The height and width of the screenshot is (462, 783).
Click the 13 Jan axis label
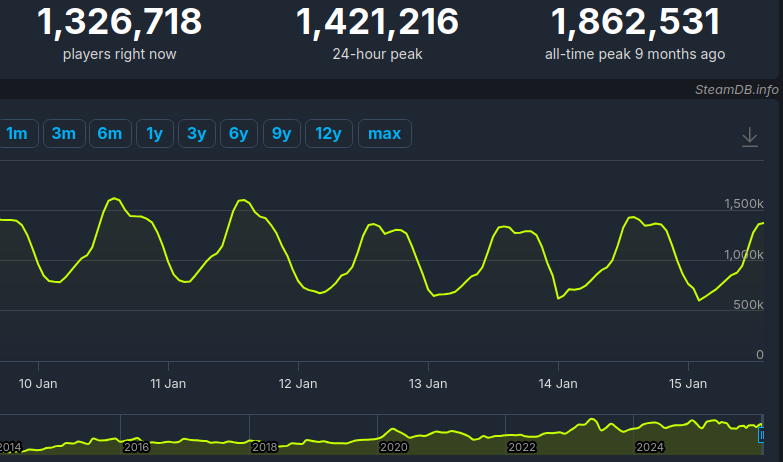[x=428, y=384]
